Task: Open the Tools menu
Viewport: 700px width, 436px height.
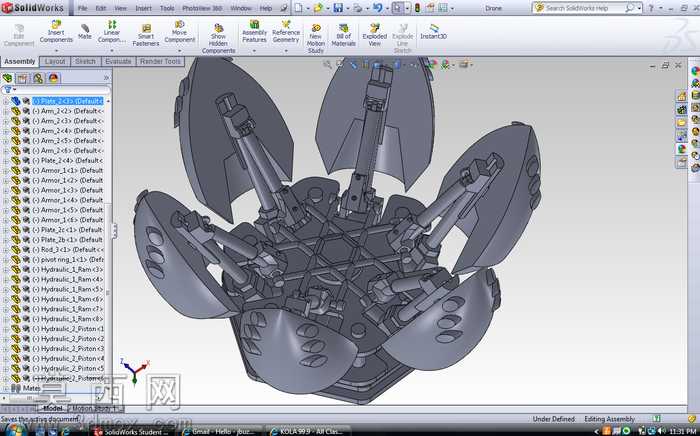Action: [167, 8]
